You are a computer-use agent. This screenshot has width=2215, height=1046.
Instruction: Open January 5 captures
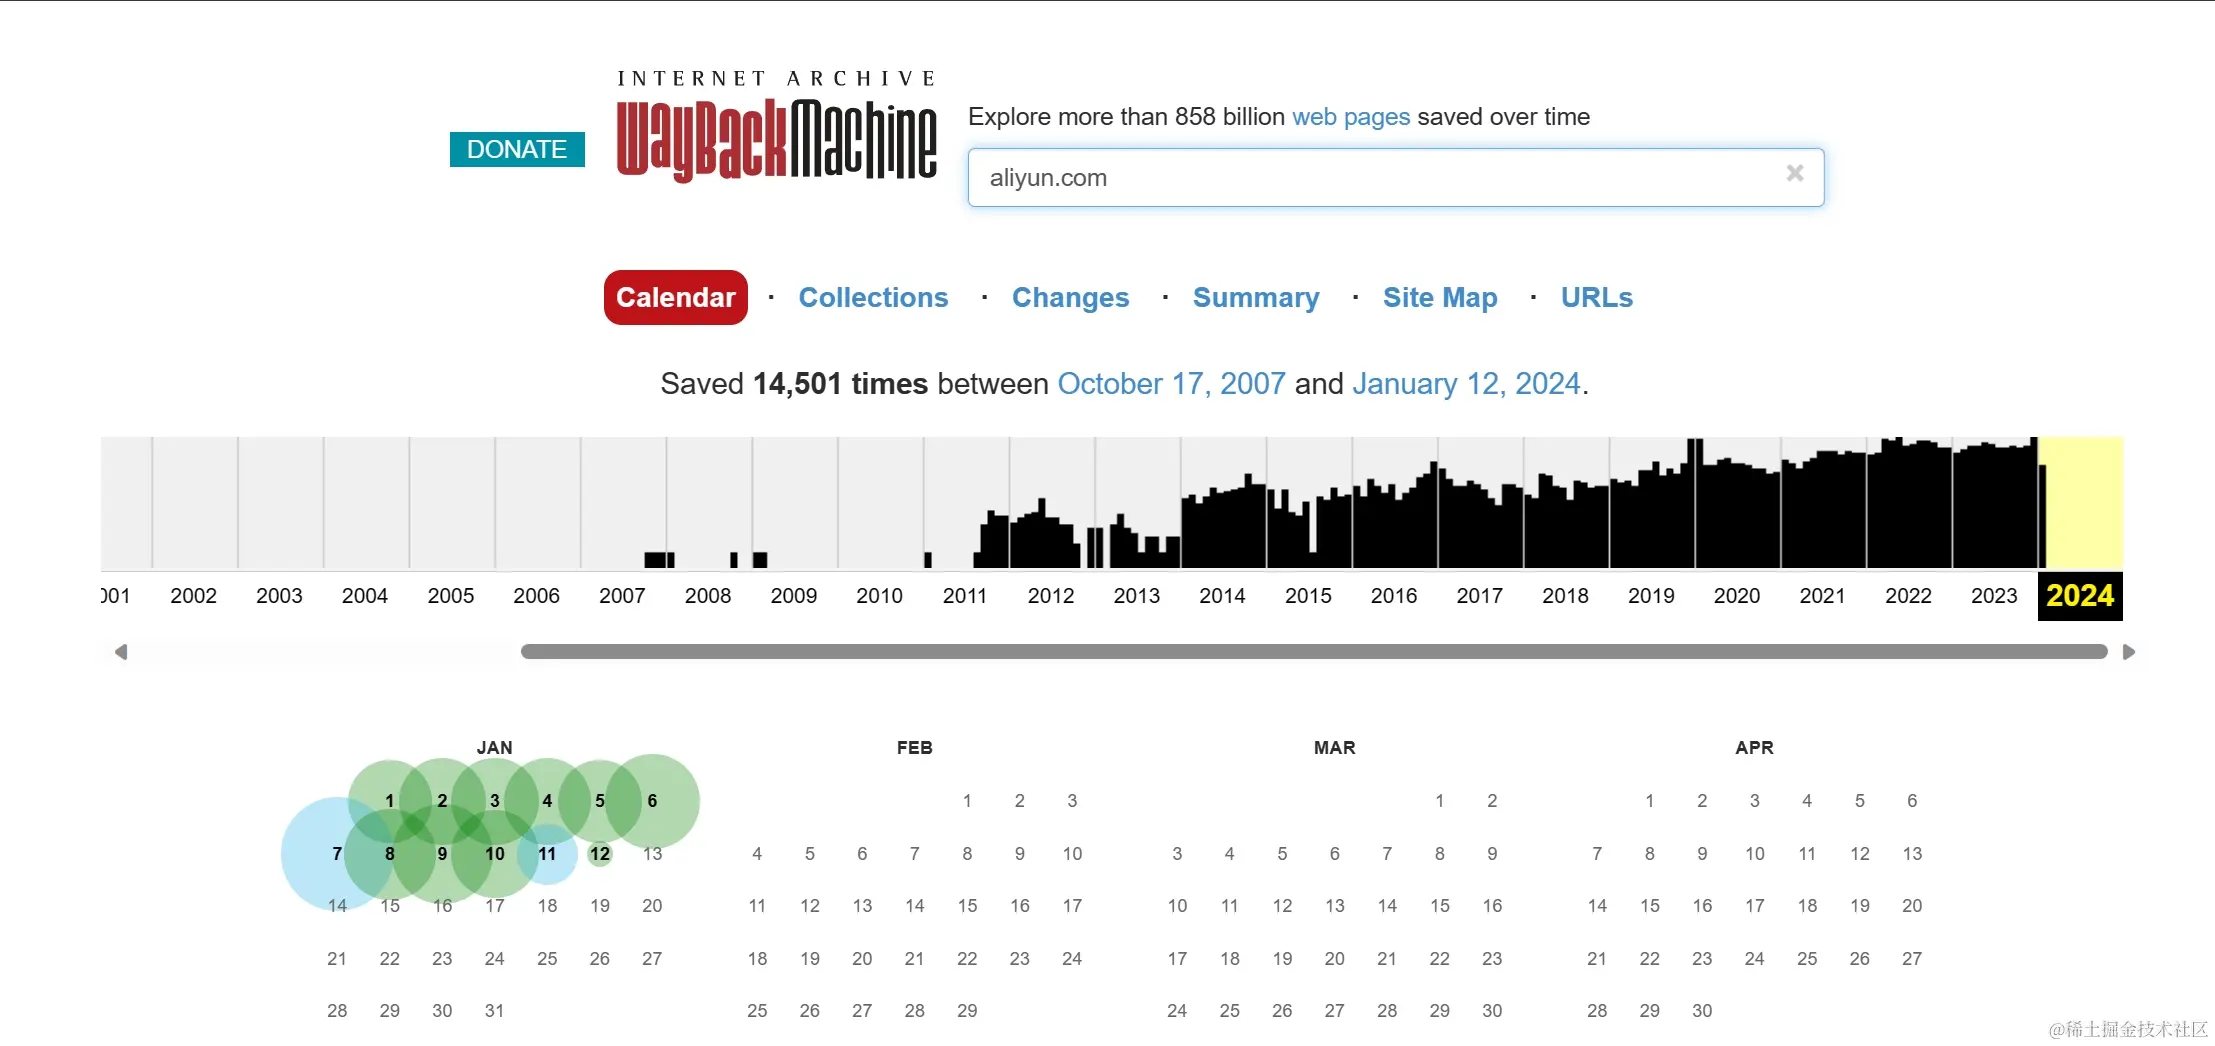[600, 801]
